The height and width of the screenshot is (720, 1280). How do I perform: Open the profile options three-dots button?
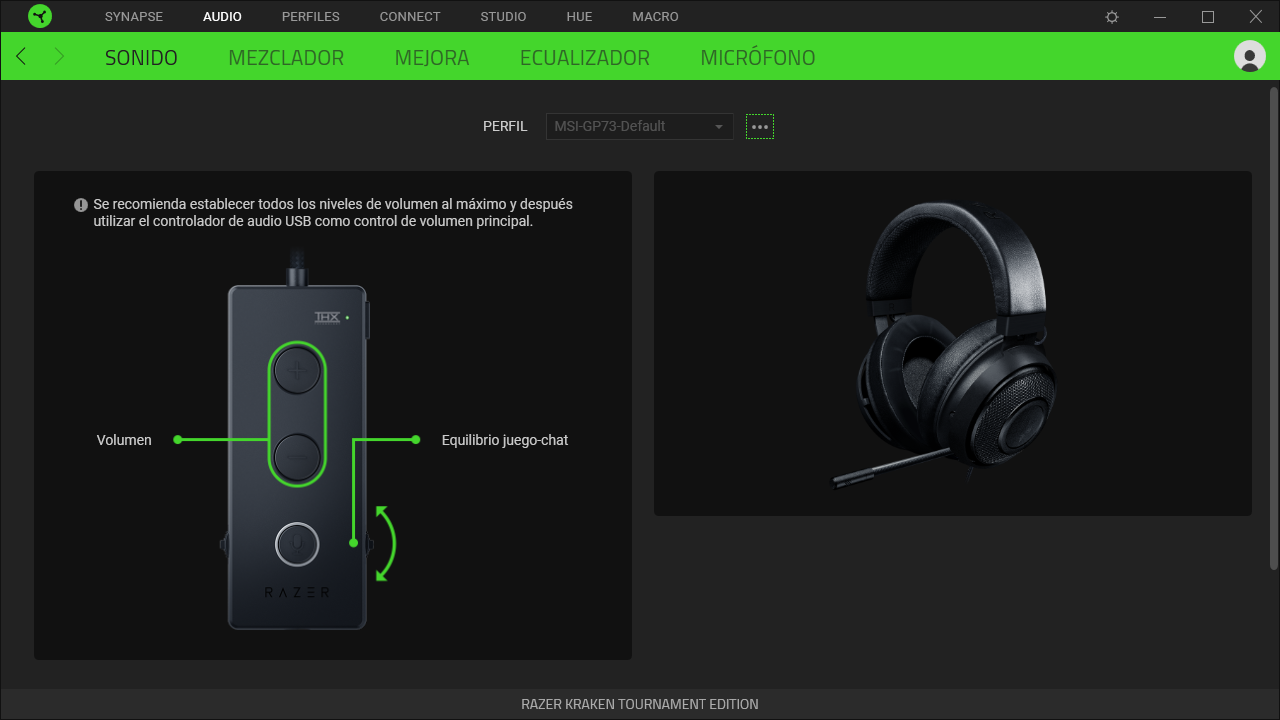pyautogui.click(x=760, y=127)
